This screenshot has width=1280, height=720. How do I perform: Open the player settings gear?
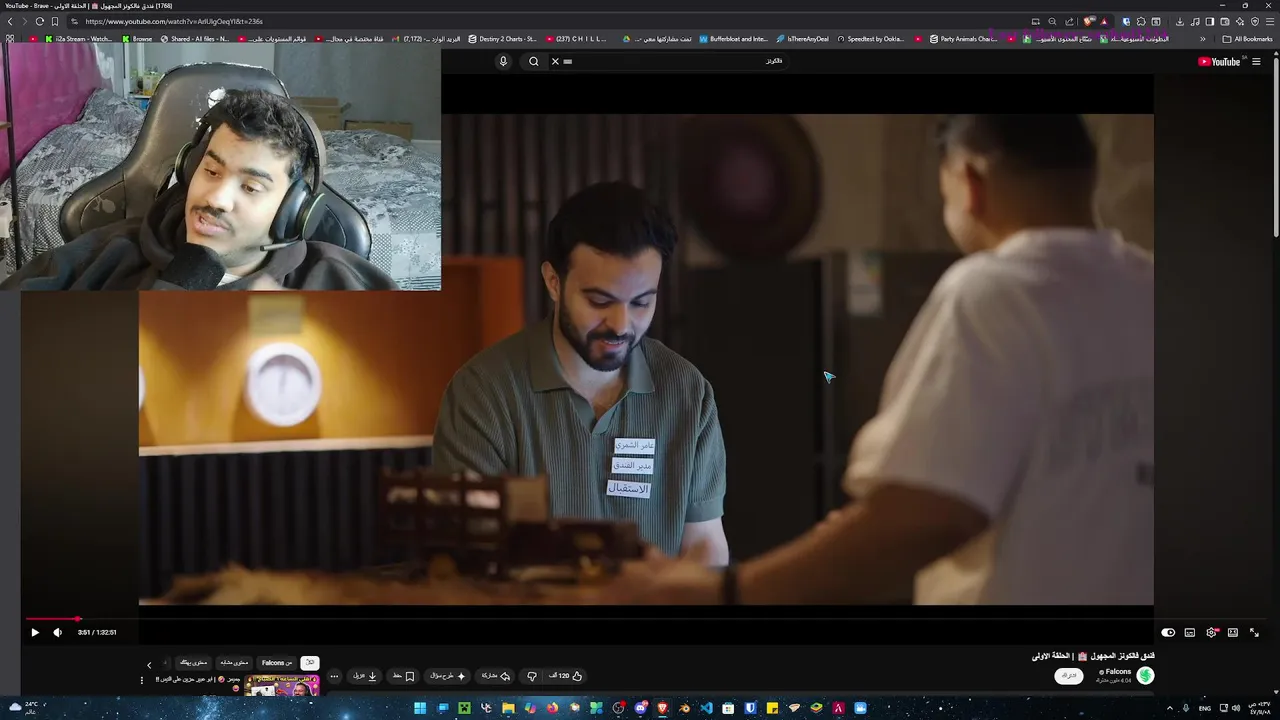coord(1212,632)
